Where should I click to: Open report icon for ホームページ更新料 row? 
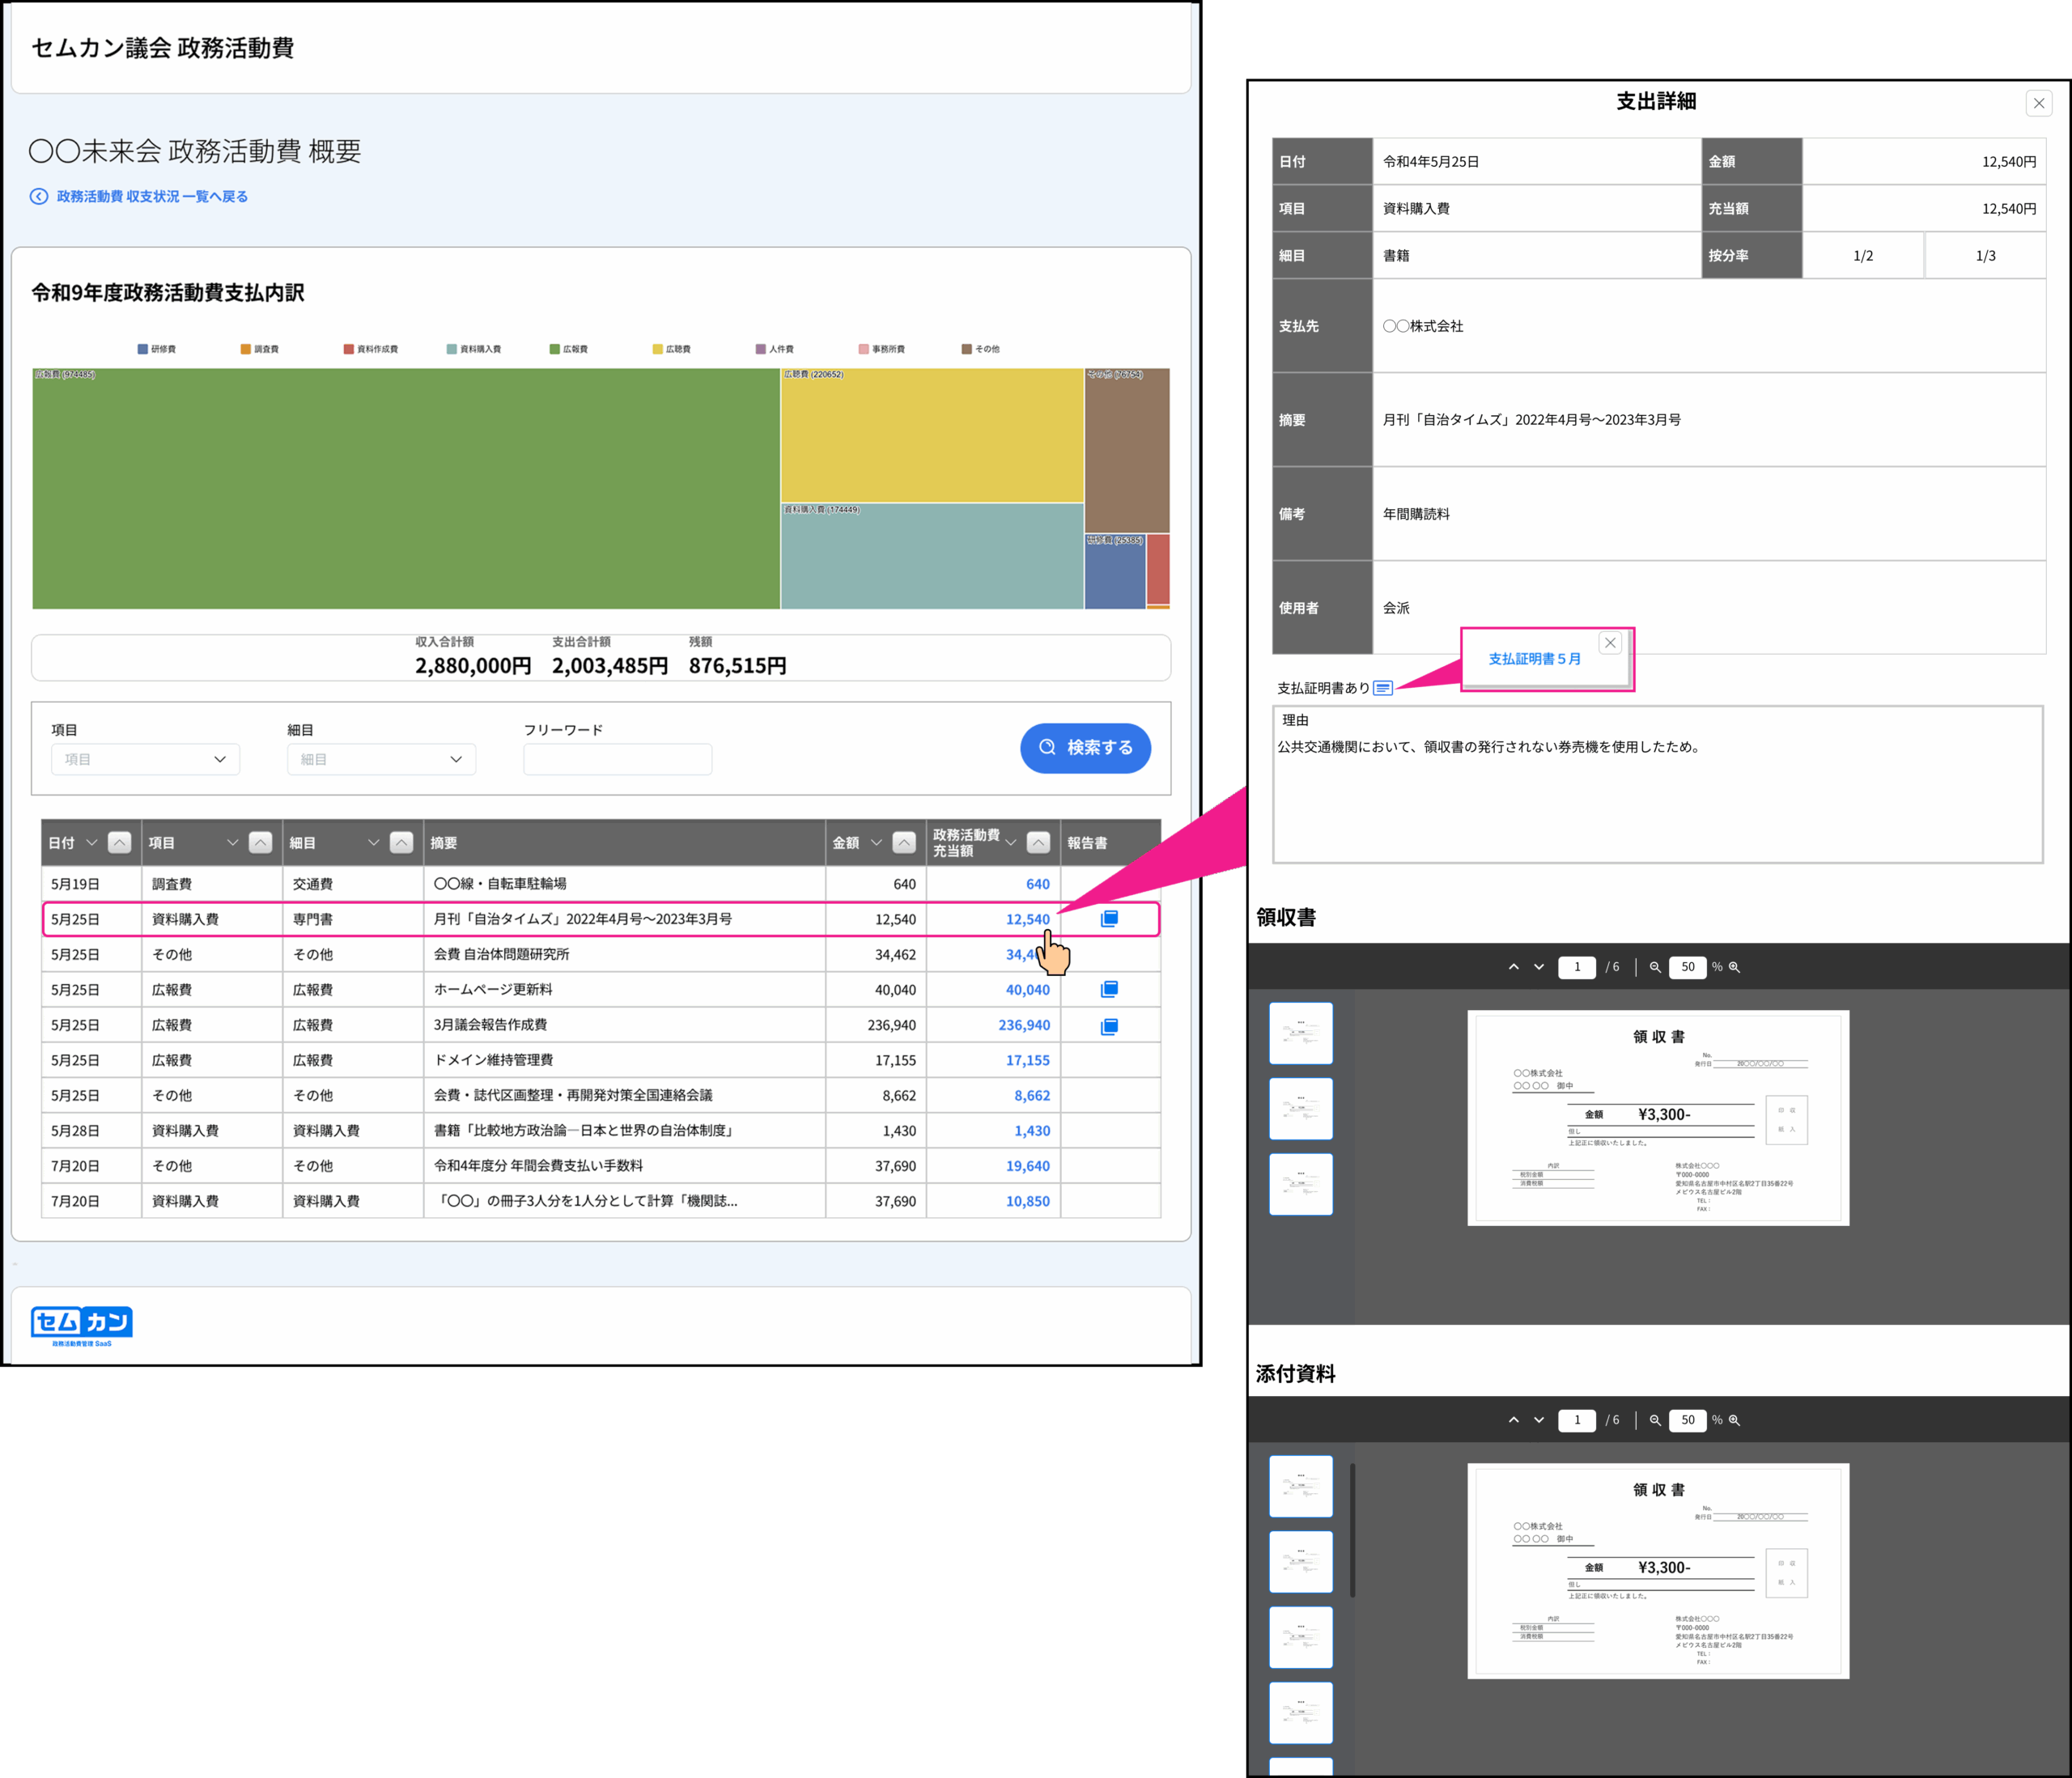point(1109,989)
